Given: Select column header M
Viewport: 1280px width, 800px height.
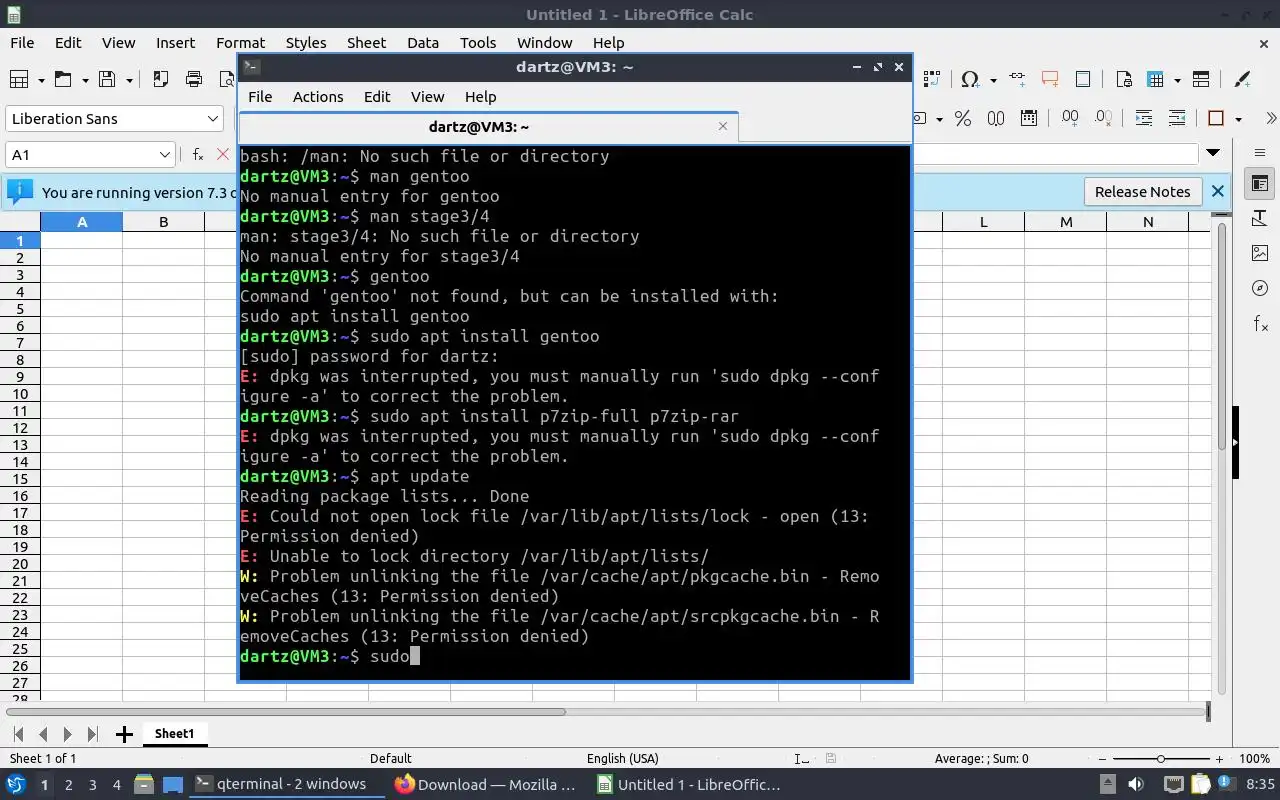Looking at the screenshot, I should (x=1066, y=222).
